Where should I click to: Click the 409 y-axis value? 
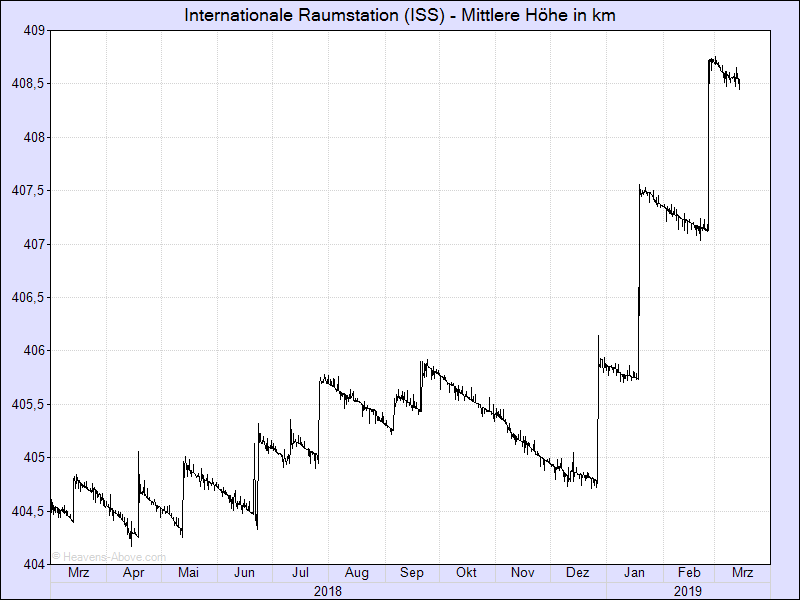[x=34, y=30]
